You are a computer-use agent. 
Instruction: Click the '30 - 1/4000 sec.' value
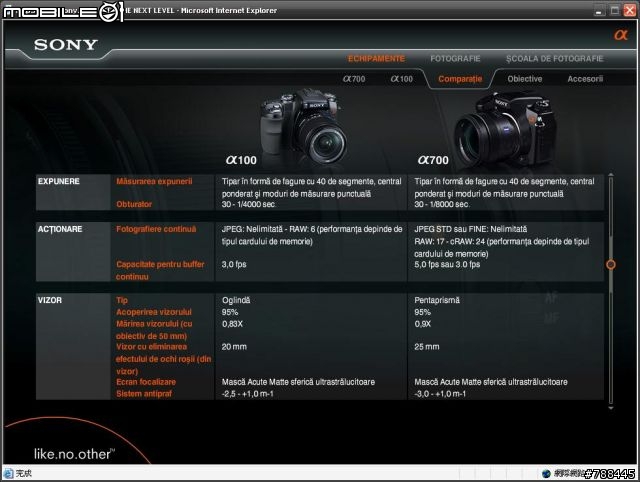coord(248,204)
